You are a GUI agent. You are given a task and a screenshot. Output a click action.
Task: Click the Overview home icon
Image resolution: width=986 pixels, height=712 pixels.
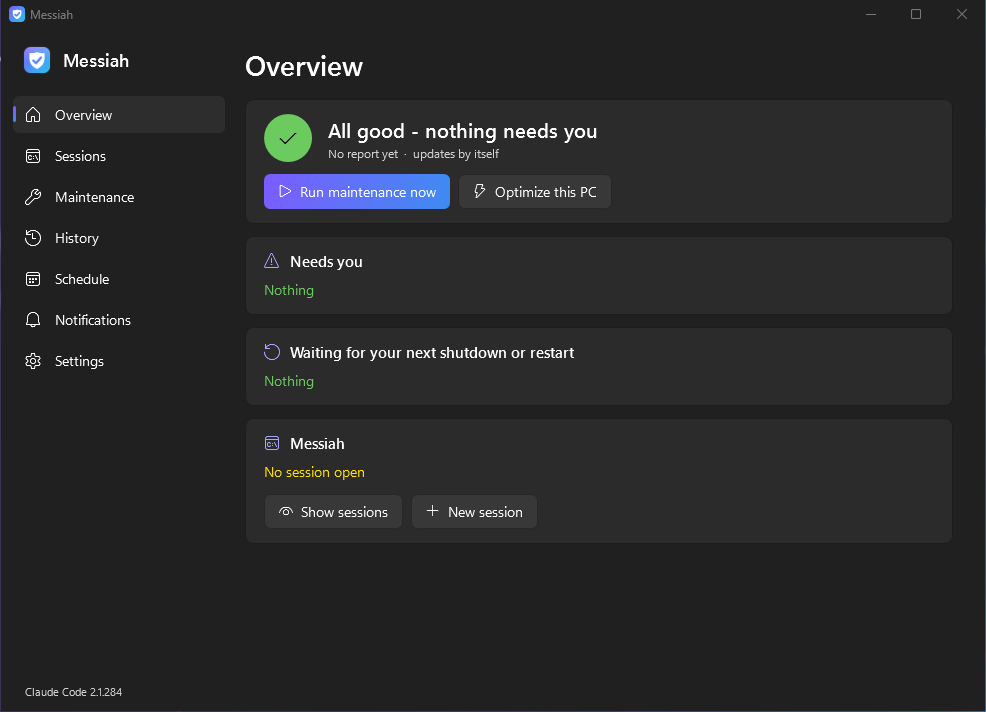[x=33, y=115]
